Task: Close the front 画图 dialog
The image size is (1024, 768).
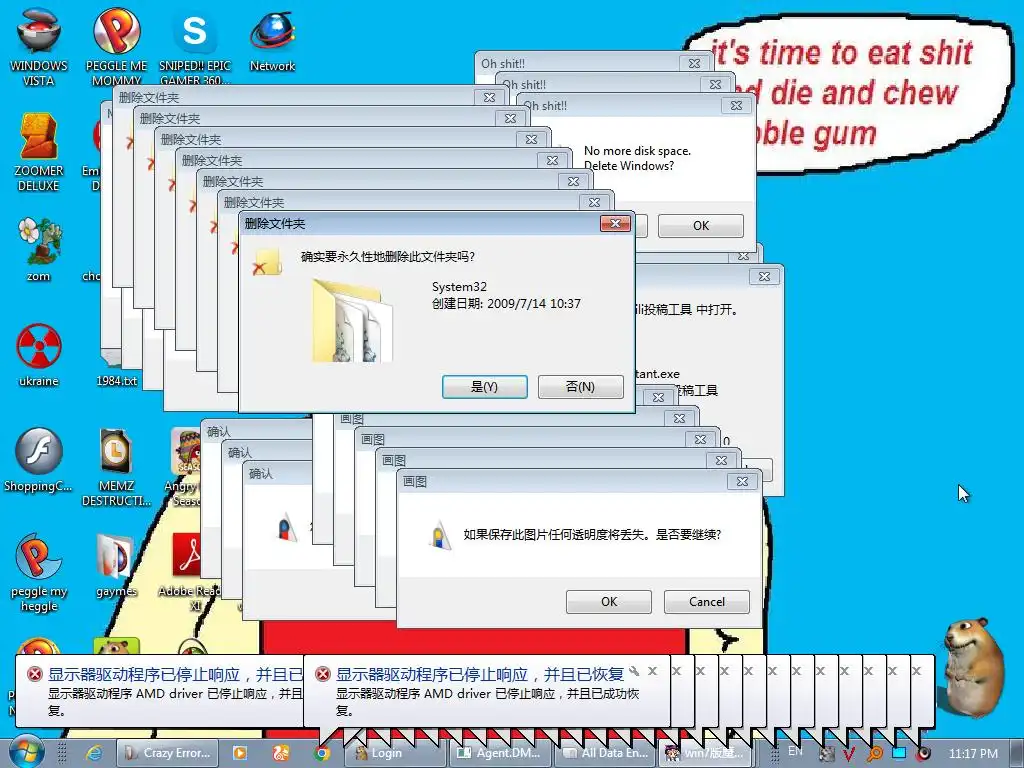Action: [743, 481]
